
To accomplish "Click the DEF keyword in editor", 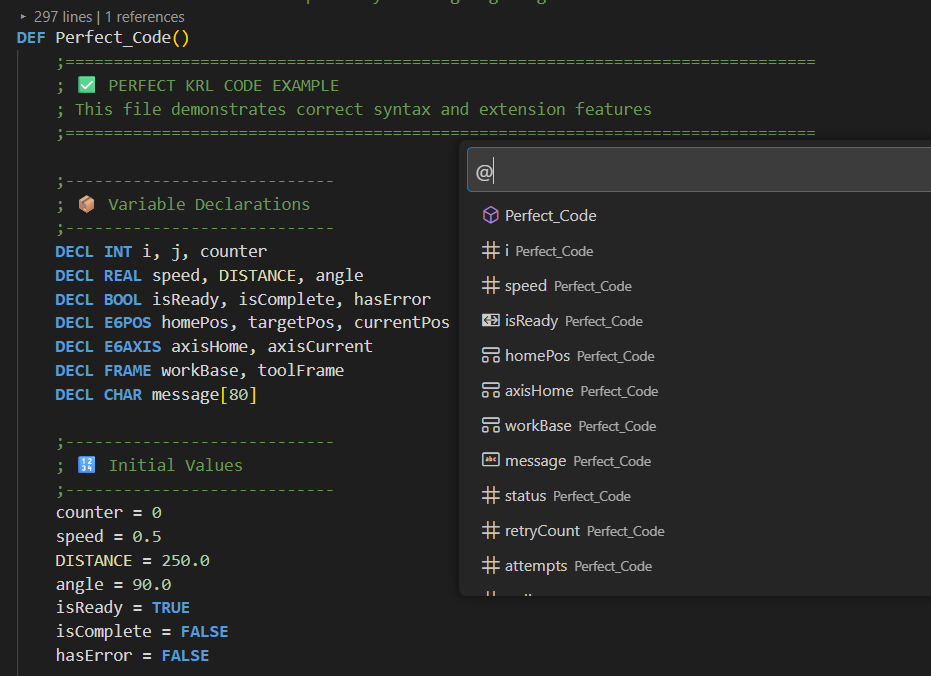I will [x=31, y=37].
